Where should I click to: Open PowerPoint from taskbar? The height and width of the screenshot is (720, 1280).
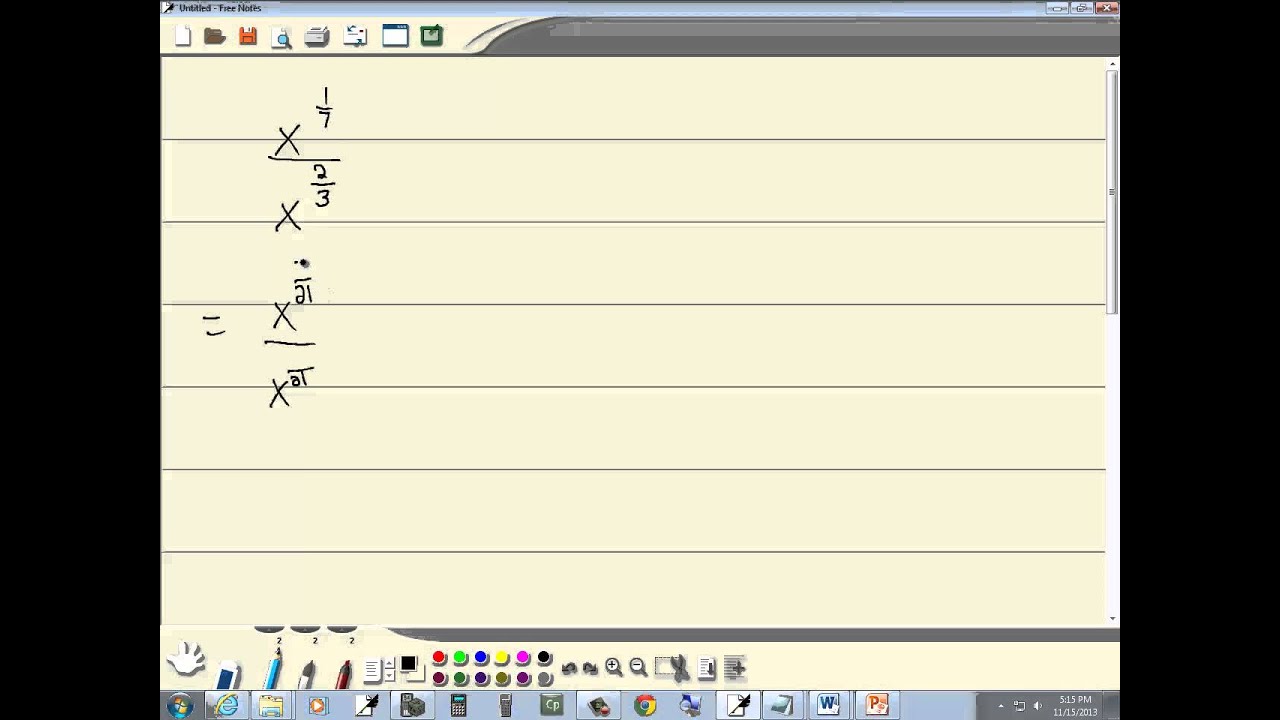pyautogui.click(x=877, y=705)
